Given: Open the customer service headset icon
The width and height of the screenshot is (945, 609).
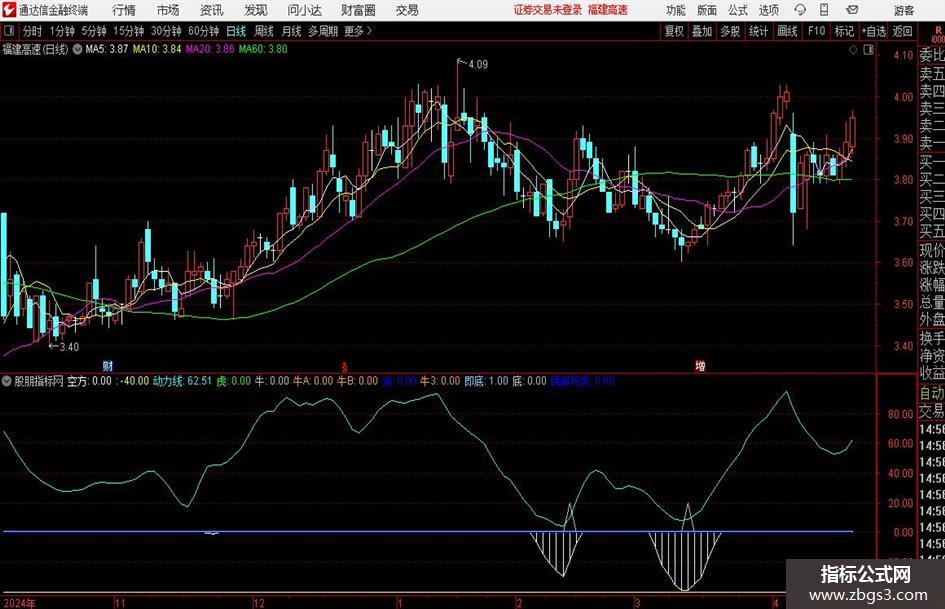Looking at the screenshot, I should 800,10.
